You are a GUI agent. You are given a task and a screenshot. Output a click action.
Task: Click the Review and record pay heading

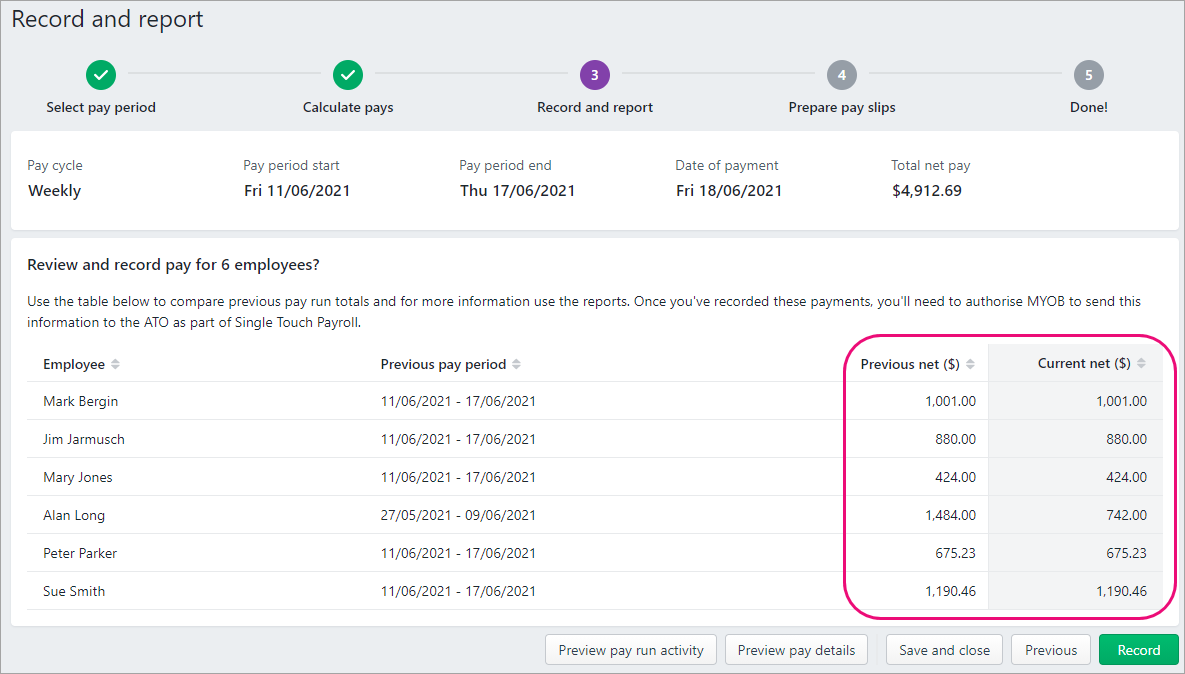point(173,265)
